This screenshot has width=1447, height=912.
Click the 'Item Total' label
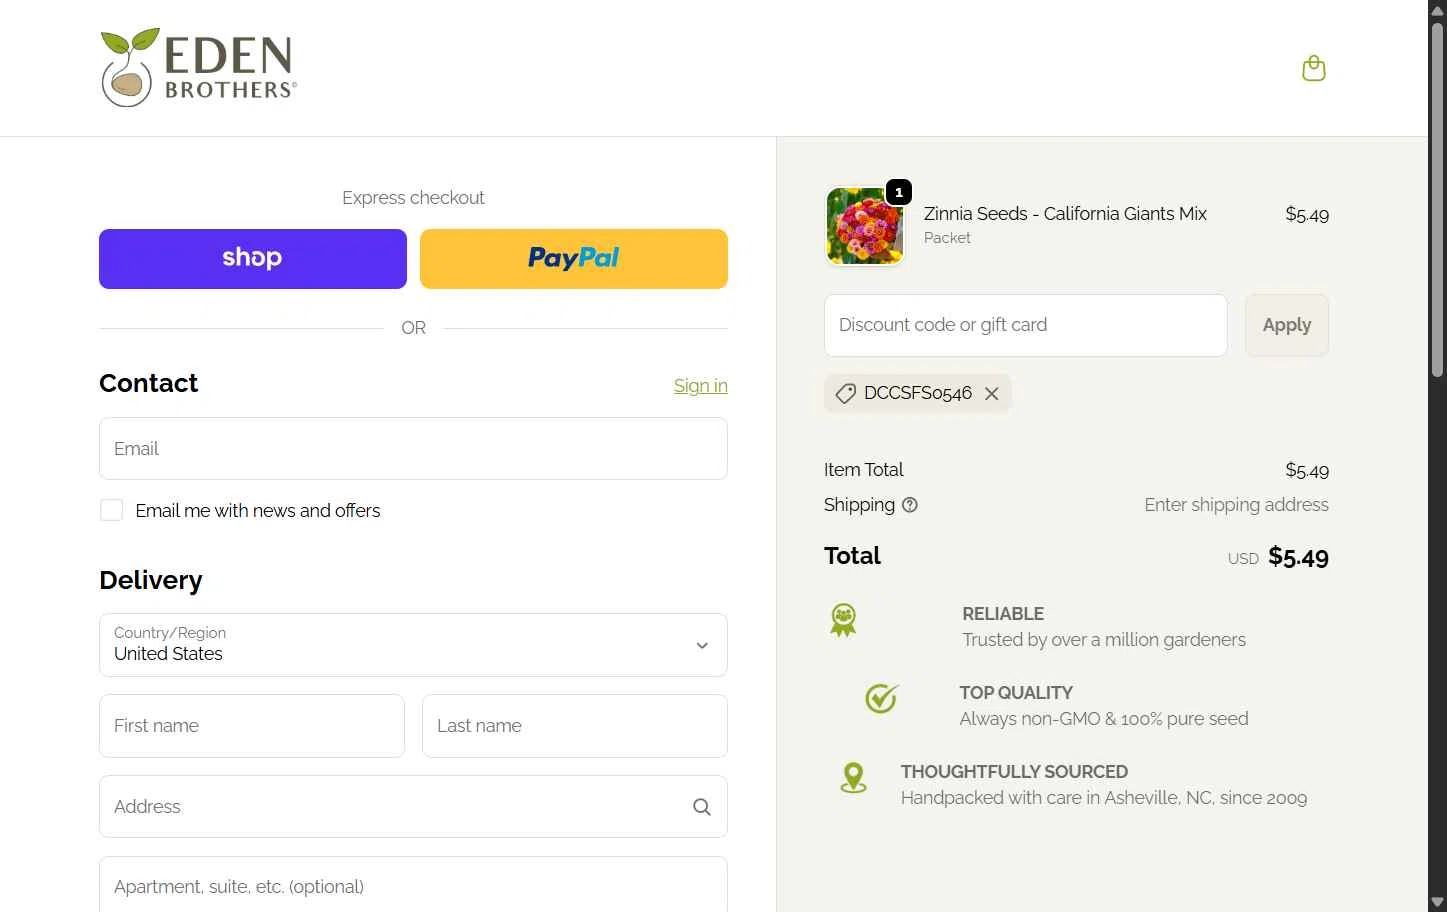pos(863,470)
